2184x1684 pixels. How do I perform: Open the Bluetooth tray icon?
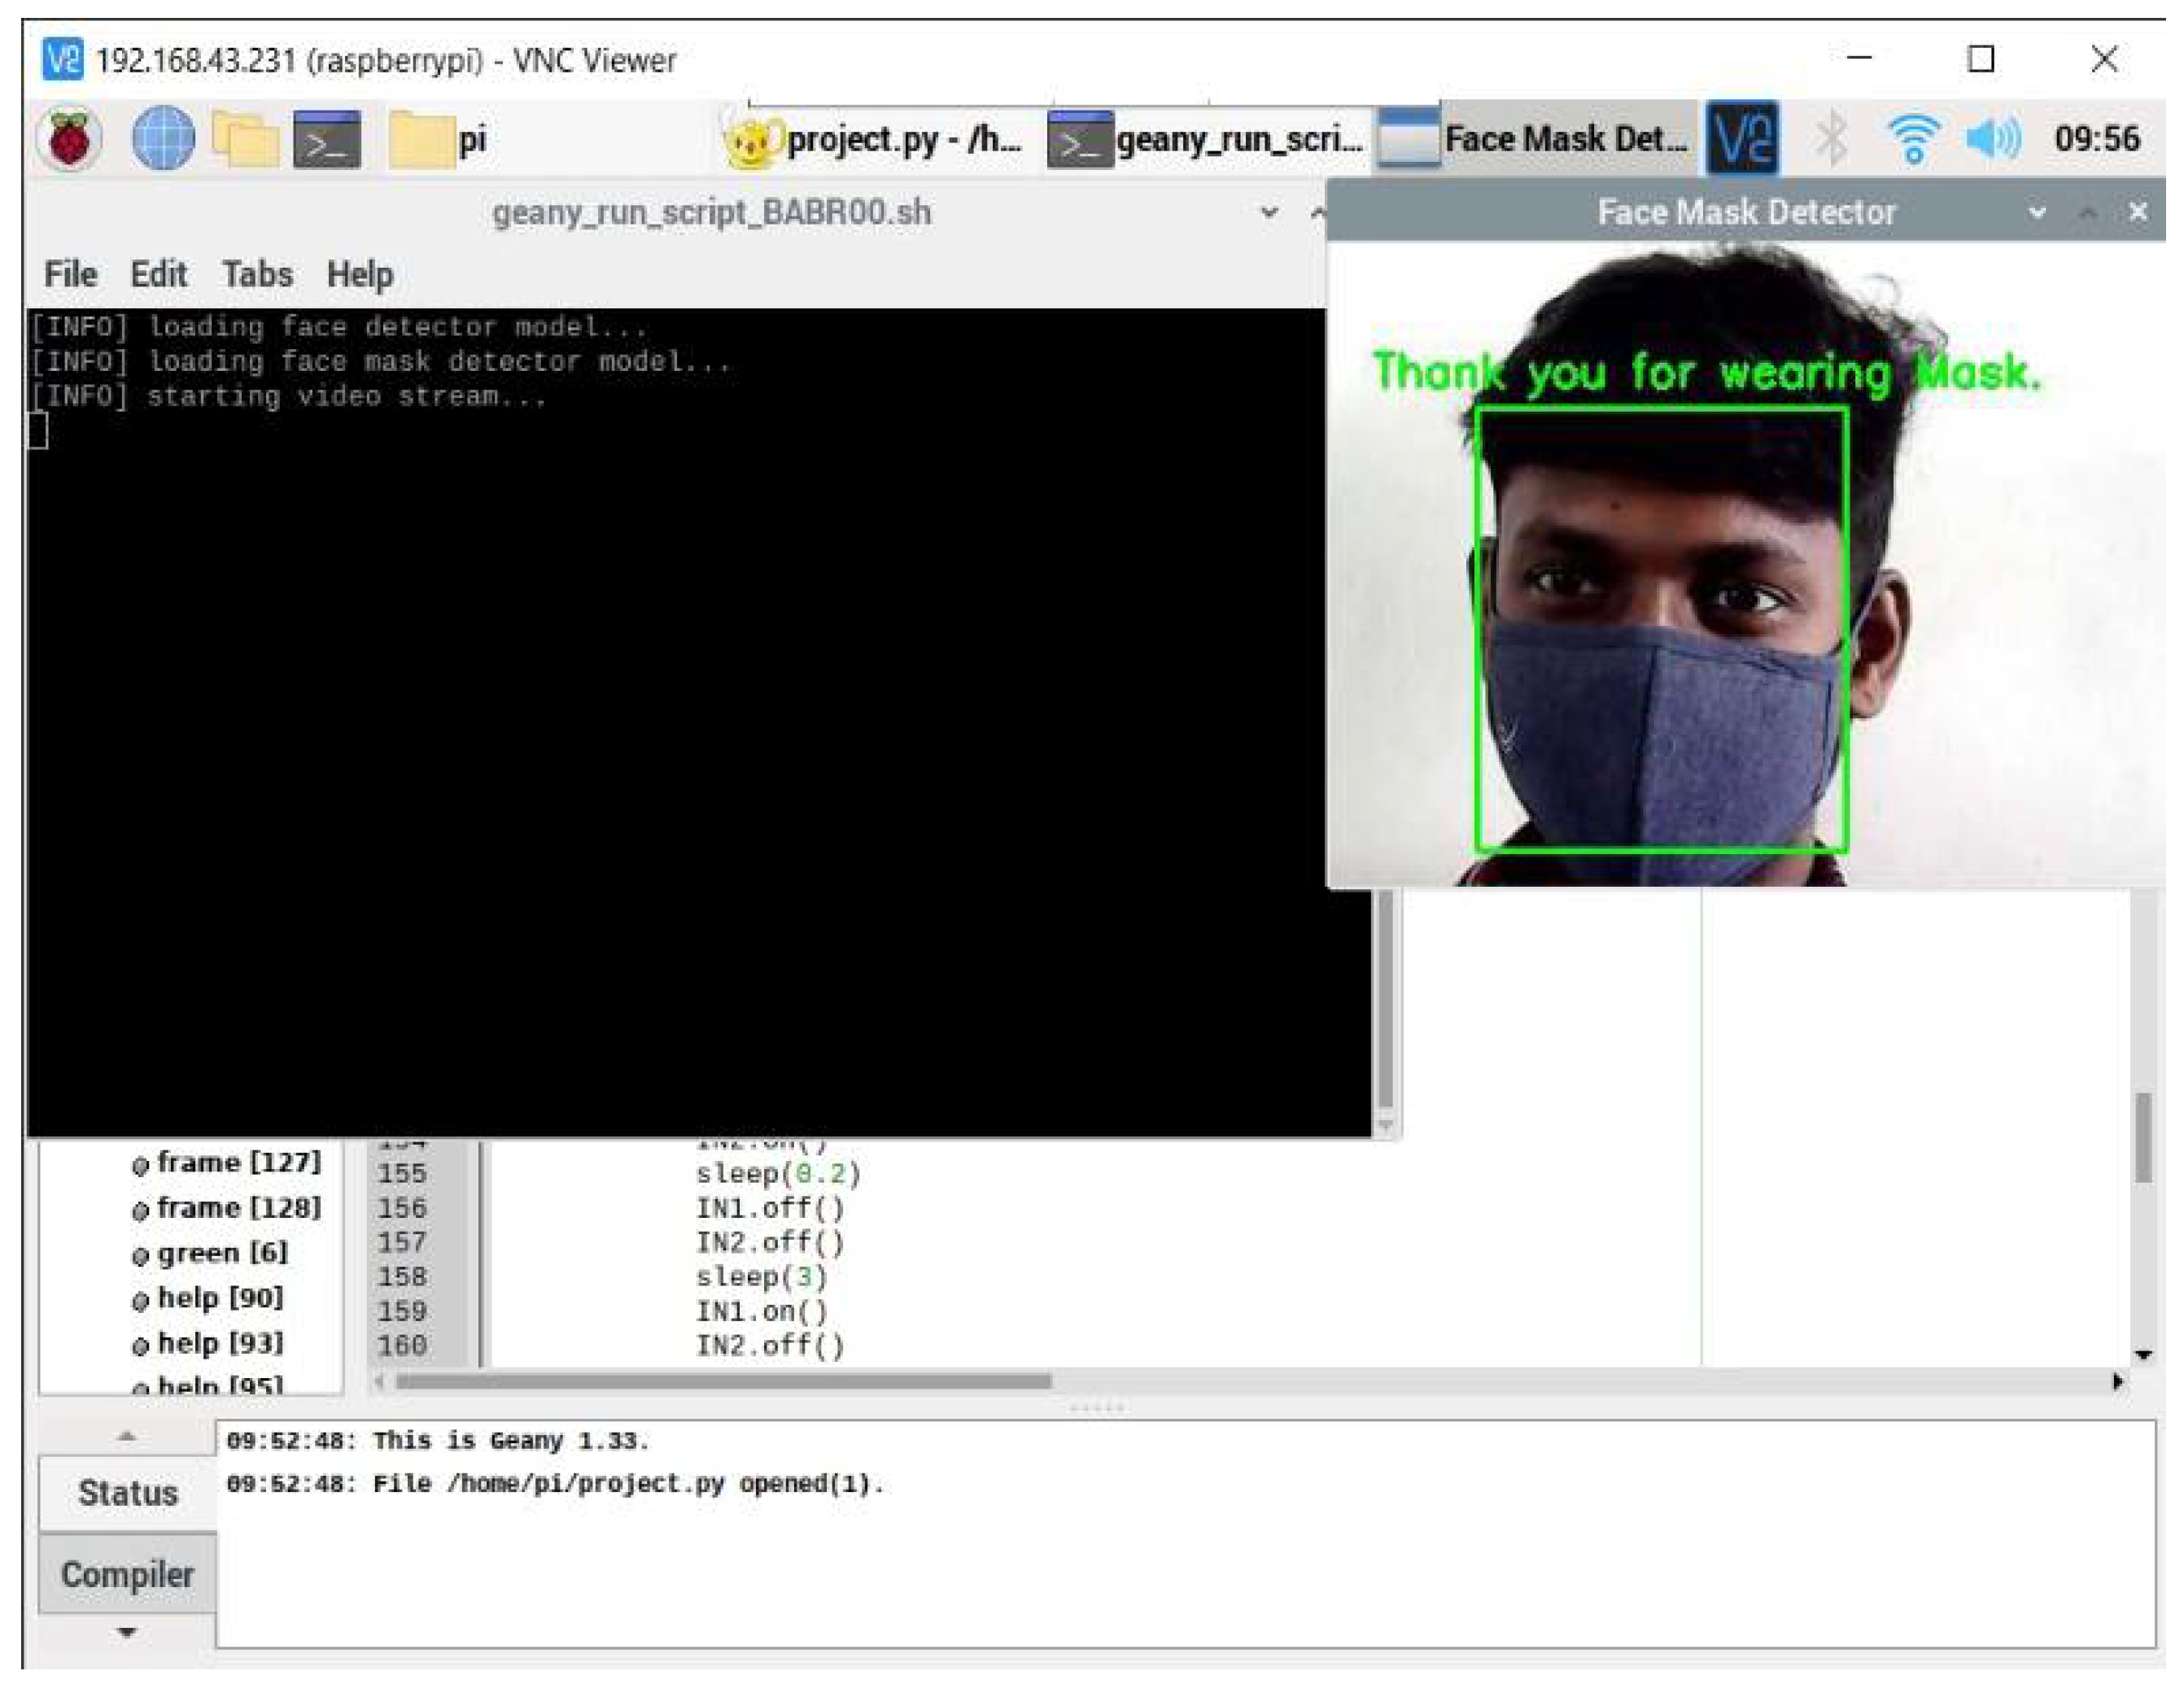[1831, 139]
